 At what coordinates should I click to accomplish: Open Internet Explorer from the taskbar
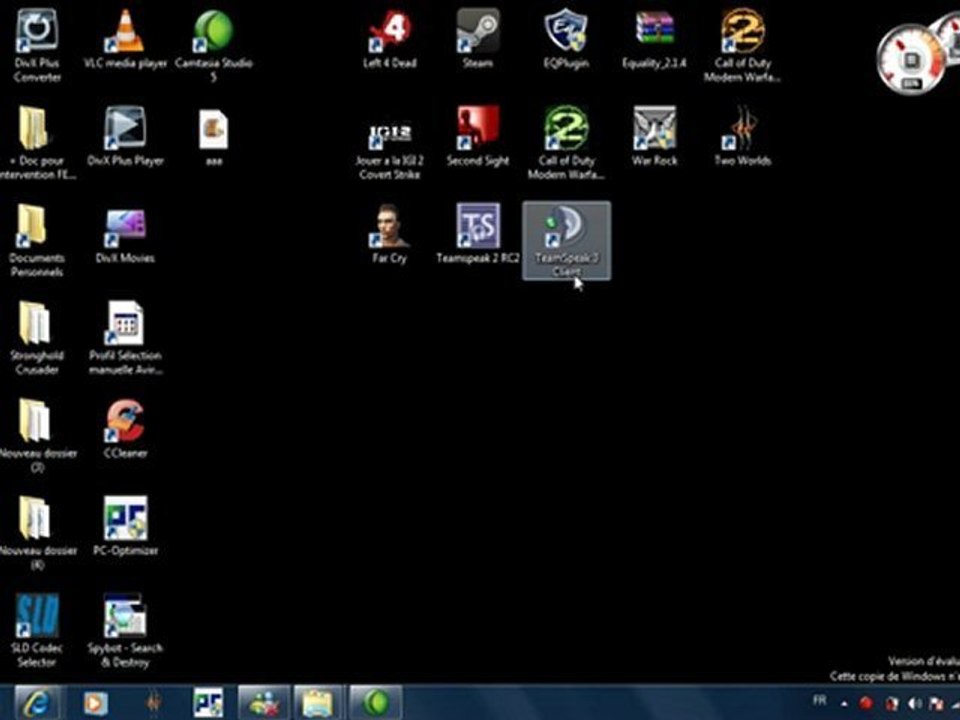coord(36,702)
